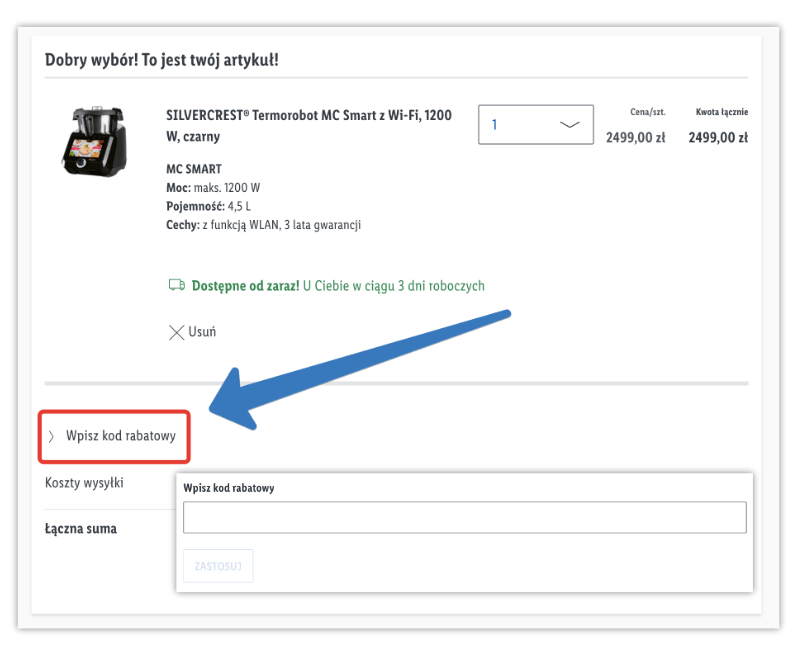This screenshot has height=650, width=800.
Task: Select the 'Dobry wybór! To jest twój artykuł!' heading
Action: point(162,60)
